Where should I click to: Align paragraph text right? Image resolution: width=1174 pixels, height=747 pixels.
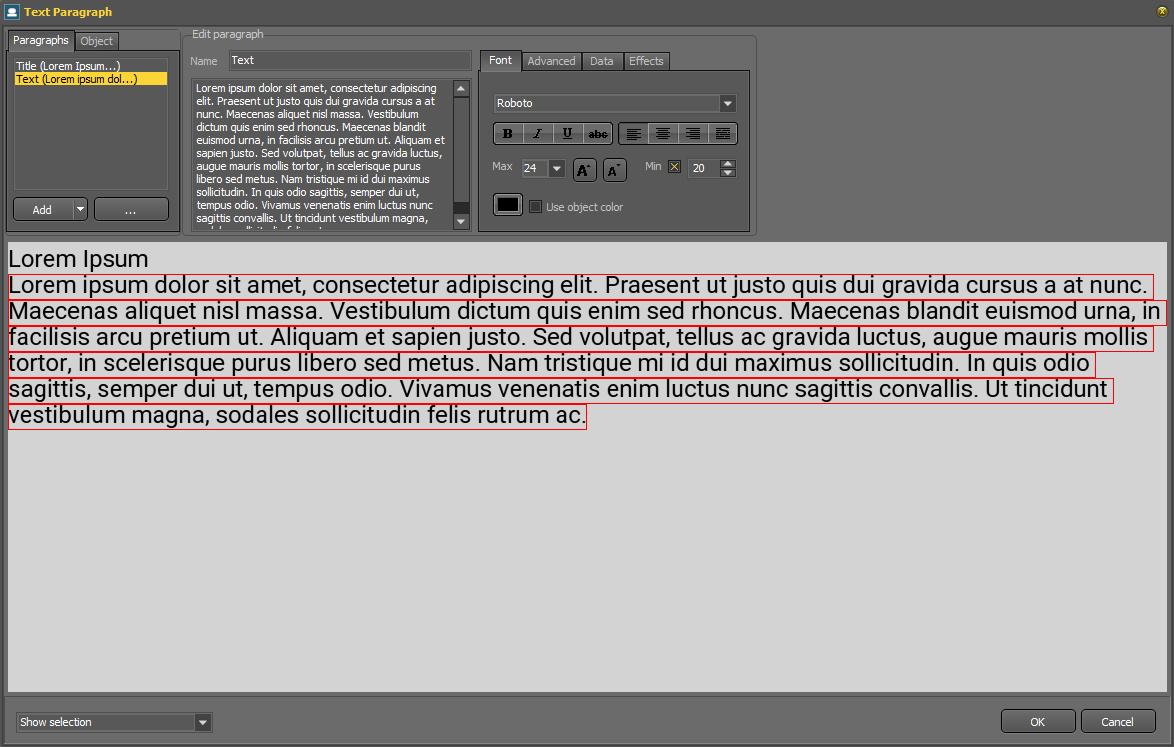(693, 134)
